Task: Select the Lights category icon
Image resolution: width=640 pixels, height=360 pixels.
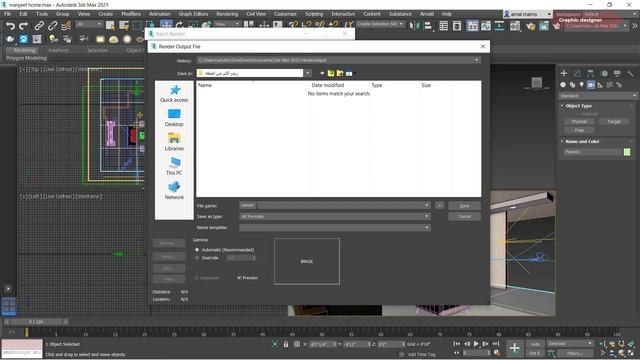Action: (x=582, y=85)
